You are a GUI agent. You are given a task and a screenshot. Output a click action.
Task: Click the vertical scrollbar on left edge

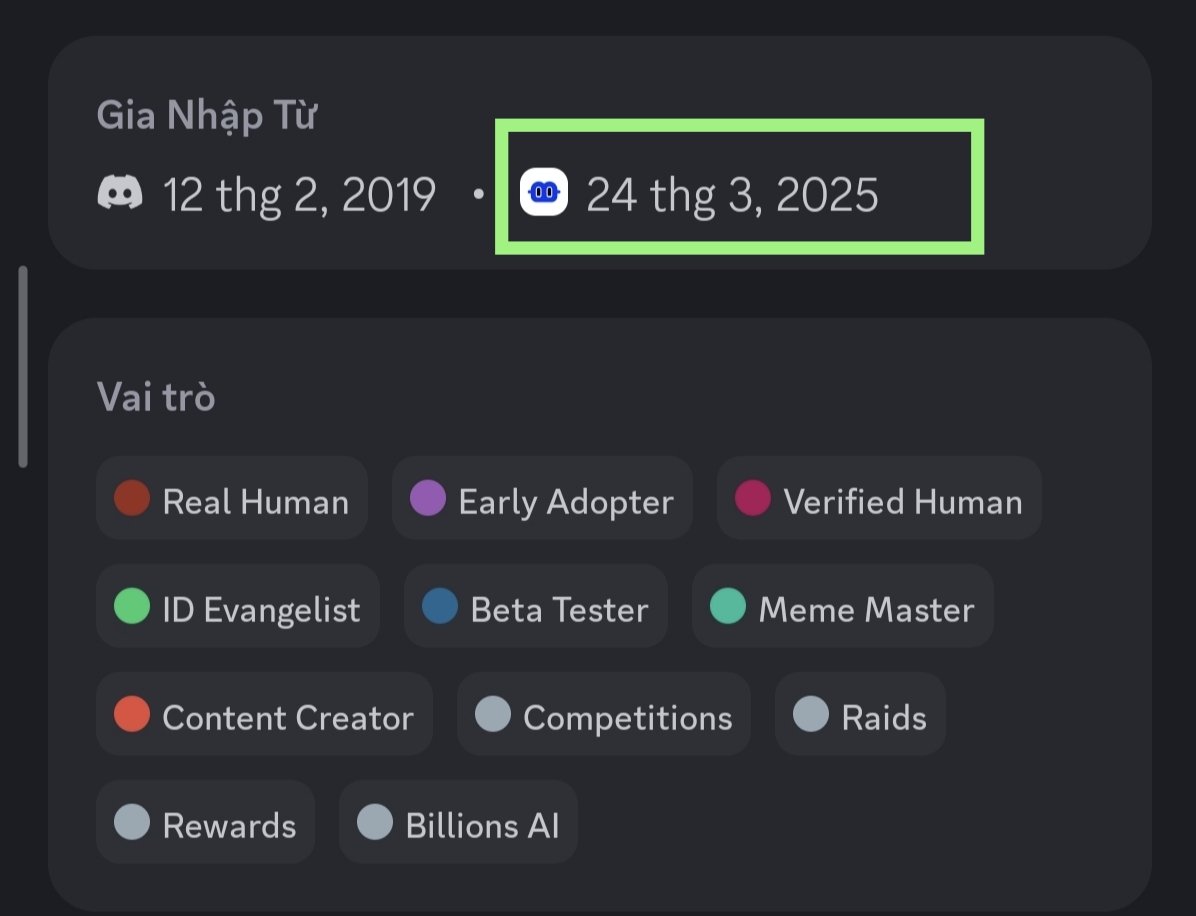click(23, 366)
